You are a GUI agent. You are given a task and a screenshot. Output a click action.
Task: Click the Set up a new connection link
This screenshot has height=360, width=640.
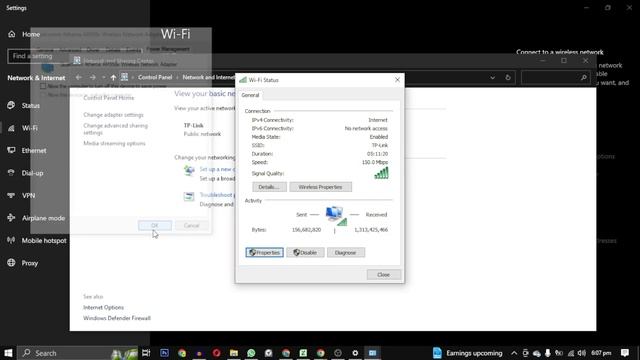[217, 169]
